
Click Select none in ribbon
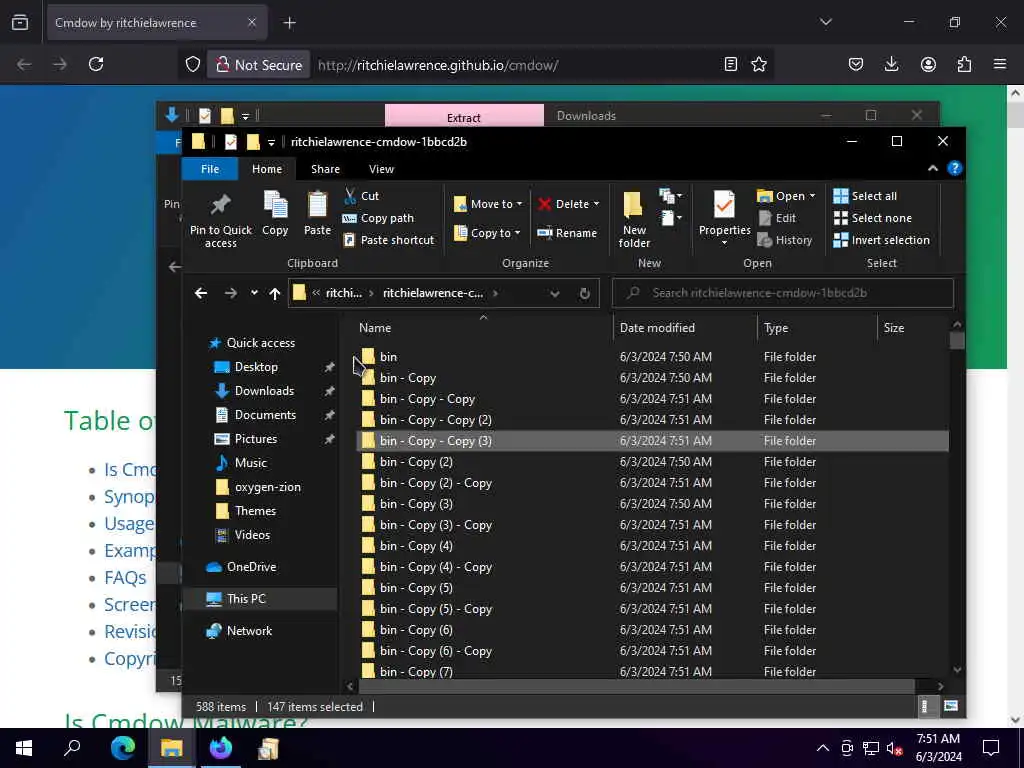[872, 218]
